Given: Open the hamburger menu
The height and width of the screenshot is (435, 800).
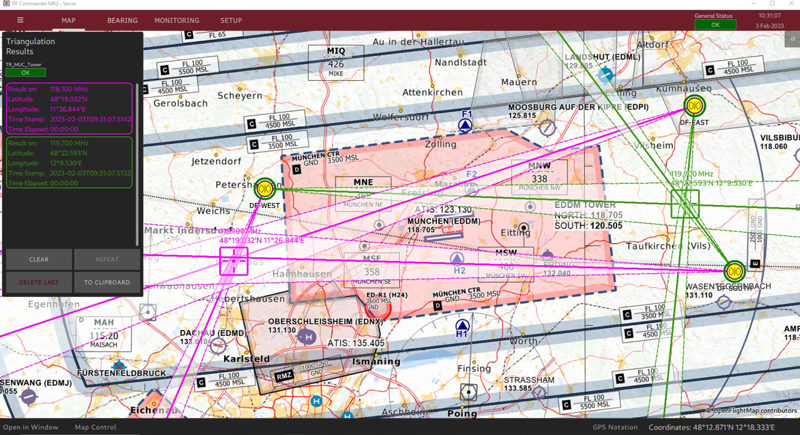Looking at the screenshot, I should pyautogui.click(x=20, y=20).
